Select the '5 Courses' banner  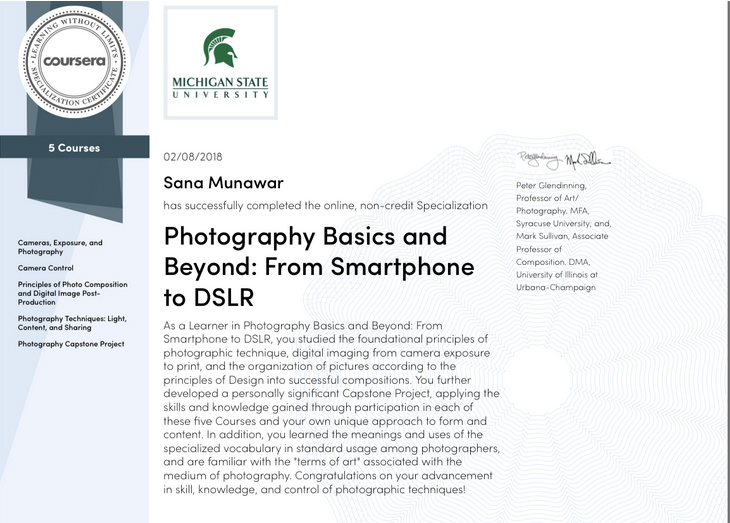coord(74,148)
